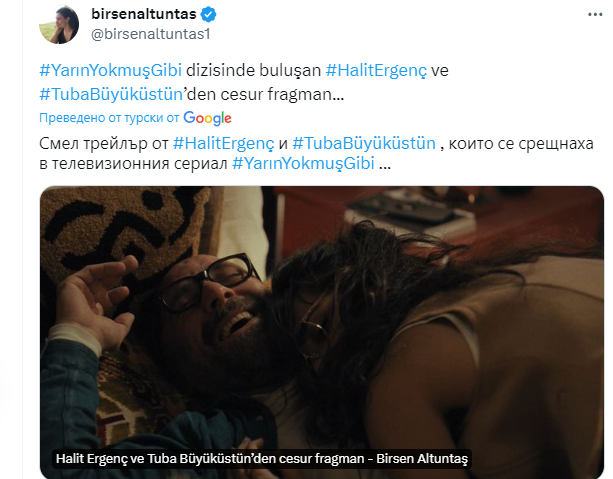
Task: Click the 'Смел трейлър от' translated text
Action: pos(104,144)
